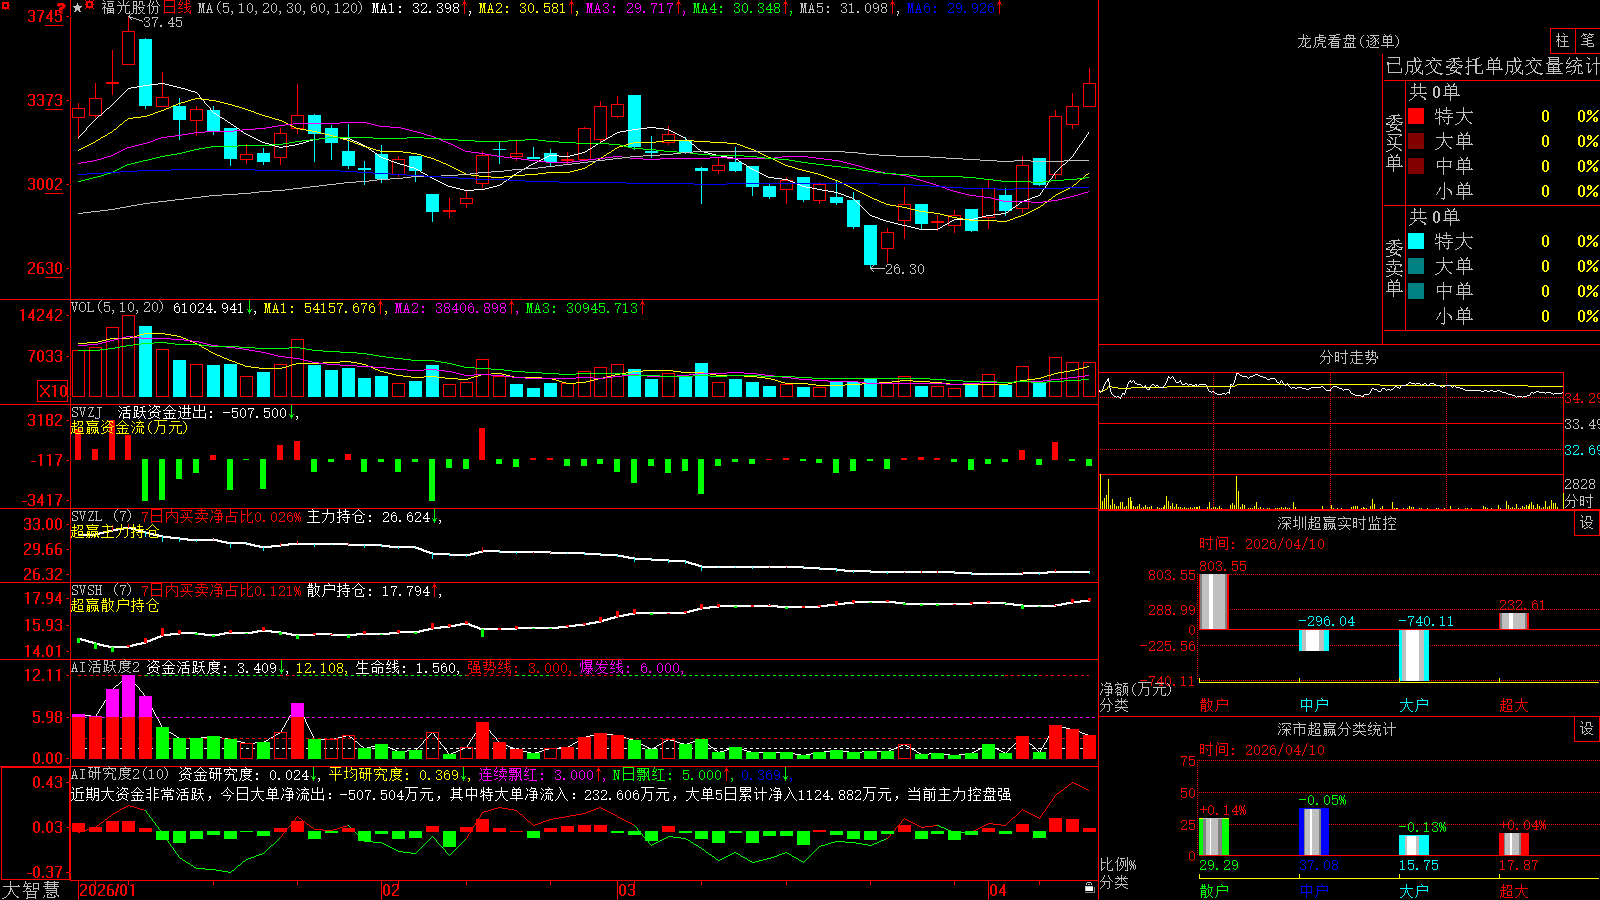
Task: Click the 近期大资金非常活跃 summary text line
Action: click(541, 794)
